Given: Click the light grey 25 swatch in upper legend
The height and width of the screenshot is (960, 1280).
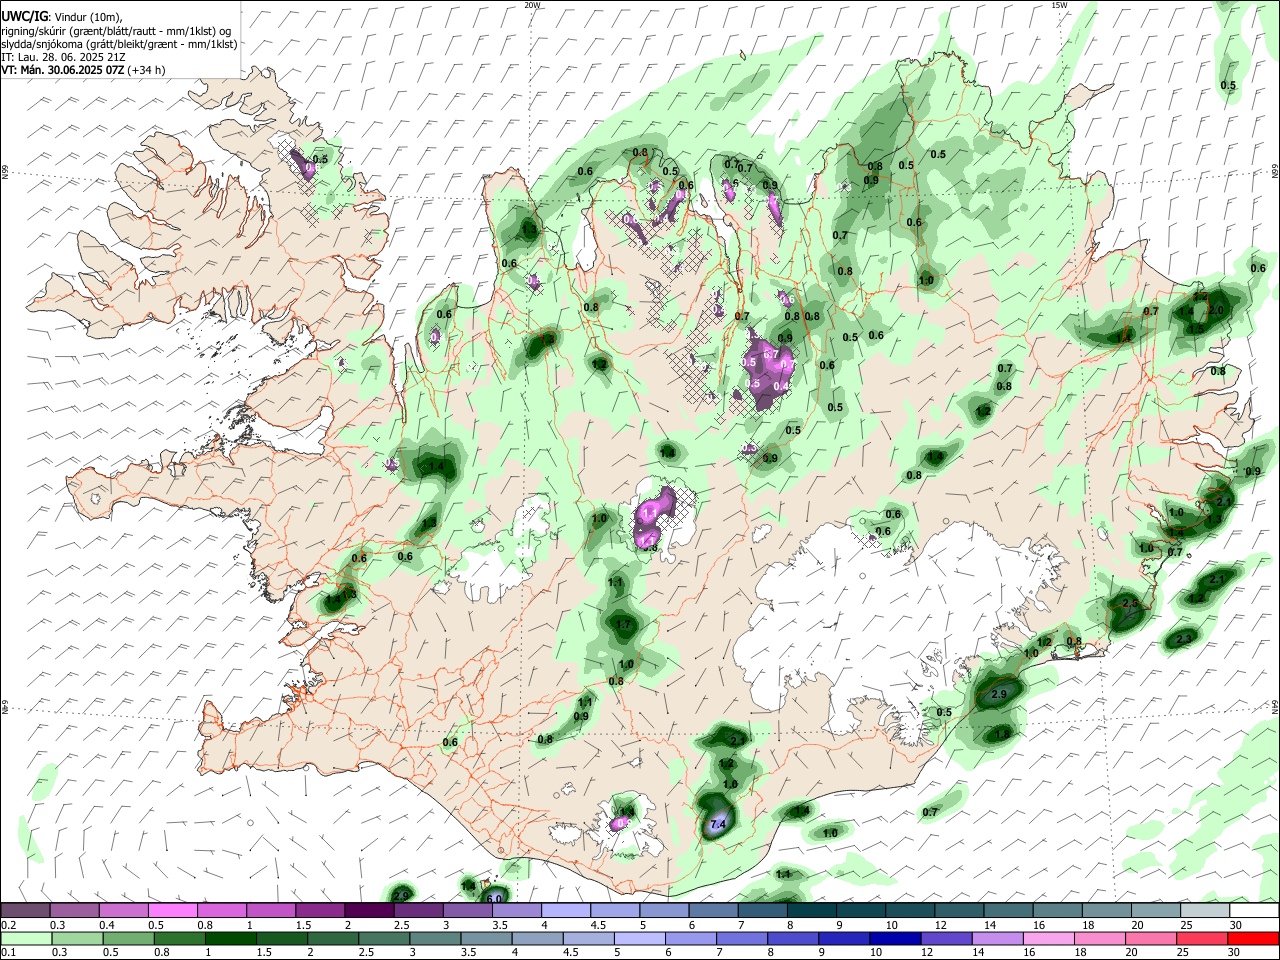Looking at the screenshot, I should point(1204,910).
